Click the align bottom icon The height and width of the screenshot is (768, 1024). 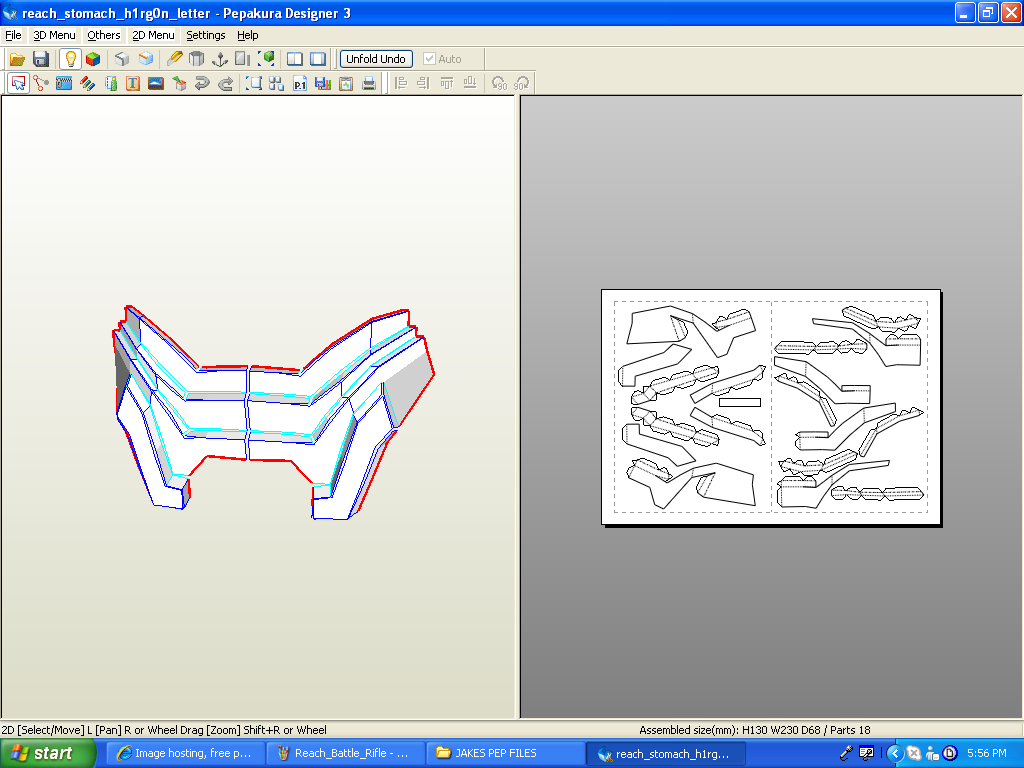[x=470, y=84]
